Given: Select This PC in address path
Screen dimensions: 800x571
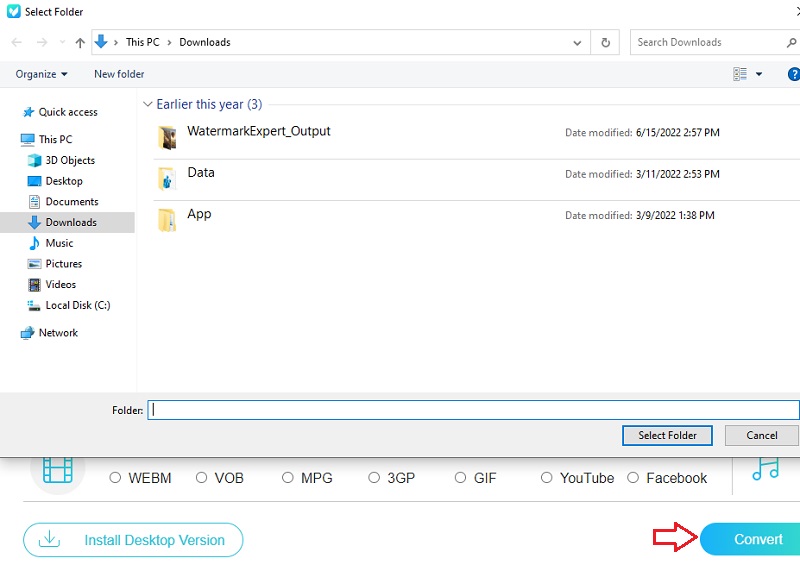Looking at the screenshot, I should tap(142, 42).
